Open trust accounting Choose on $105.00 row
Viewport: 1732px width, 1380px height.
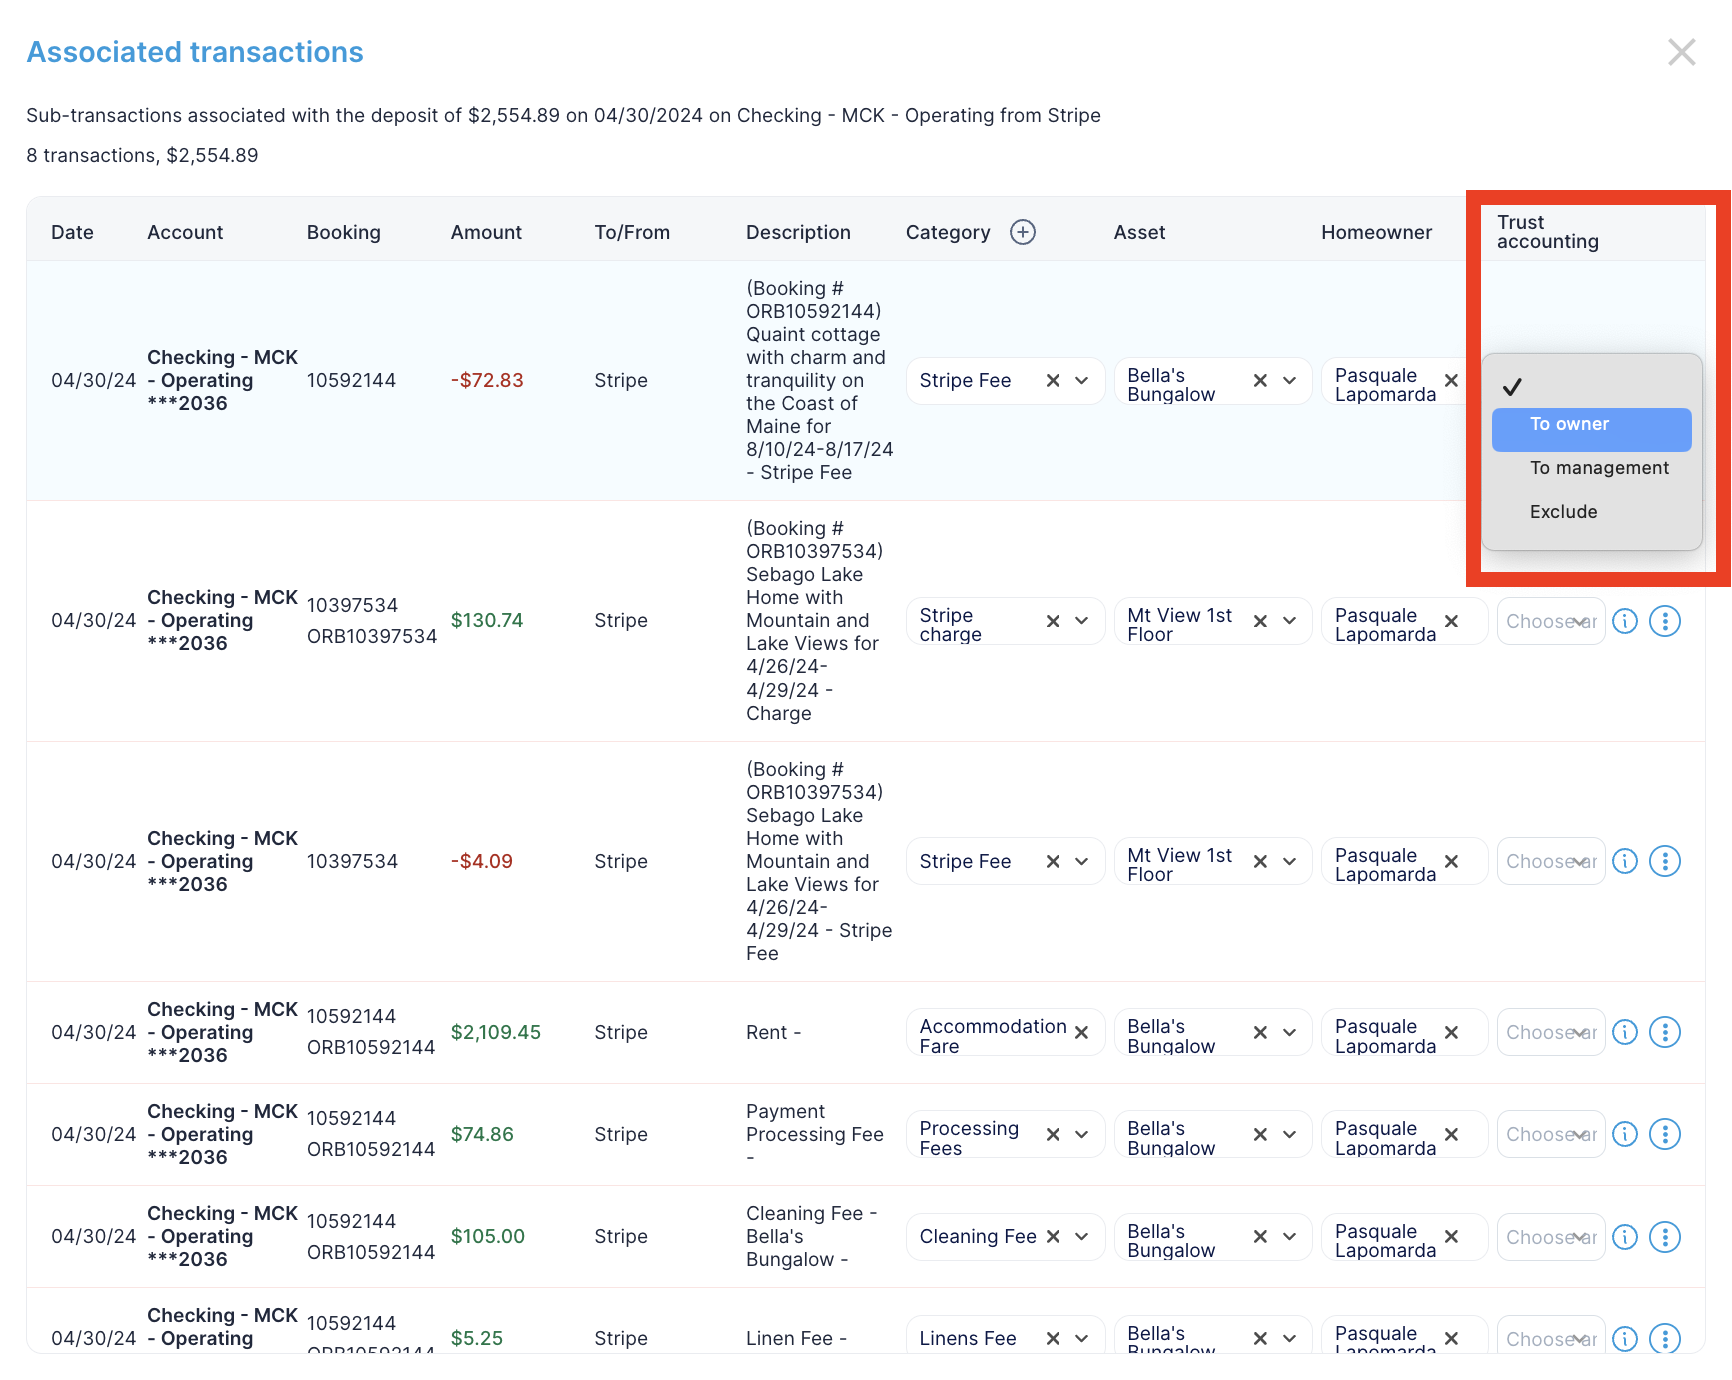click(1551, 1237)
